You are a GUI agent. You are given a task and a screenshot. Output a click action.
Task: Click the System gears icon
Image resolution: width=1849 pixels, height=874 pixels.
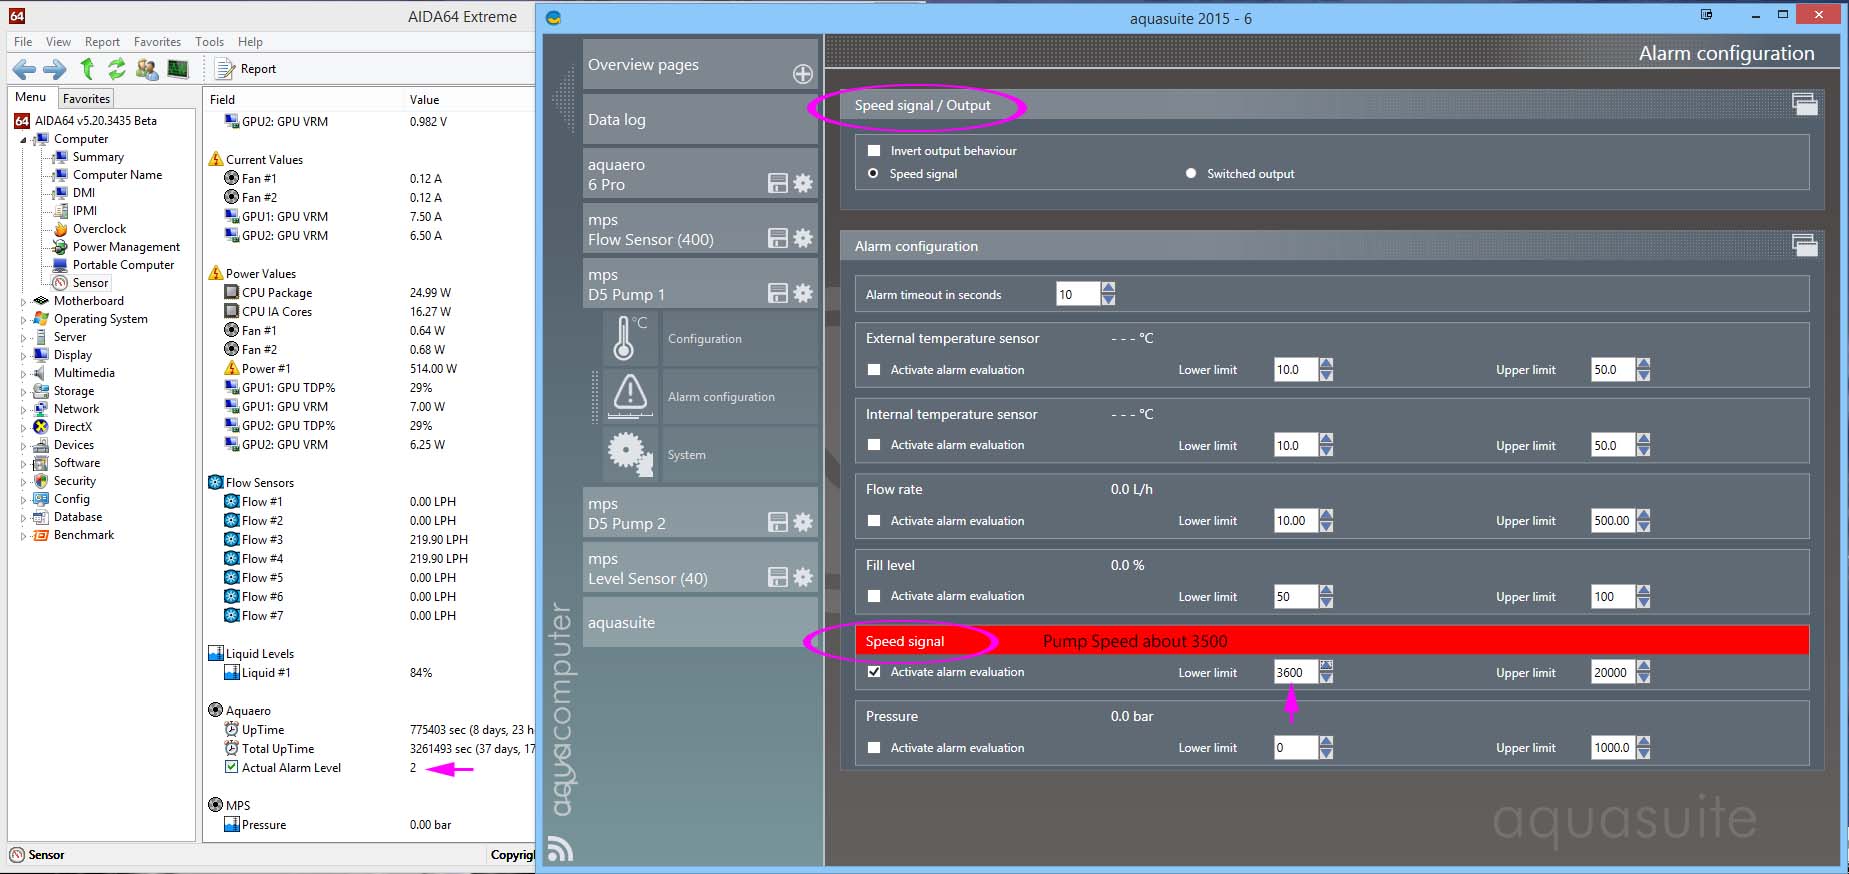(x=629, y=454)
